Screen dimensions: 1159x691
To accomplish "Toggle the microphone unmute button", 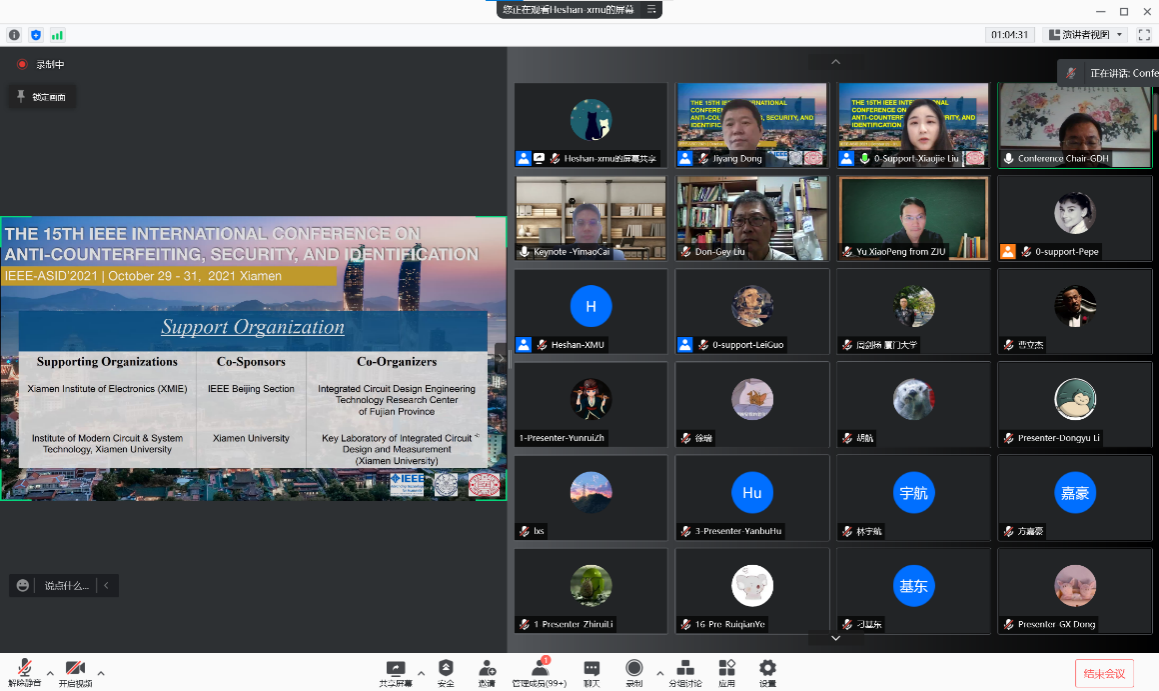I will [x=24, y=669].
